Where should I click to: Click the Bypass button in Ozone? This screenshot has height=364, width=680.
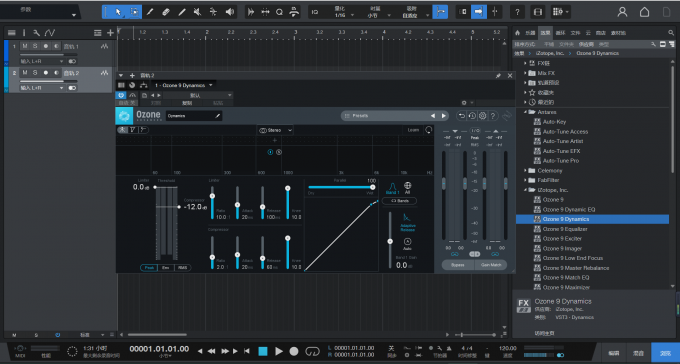tap(458, 265)
